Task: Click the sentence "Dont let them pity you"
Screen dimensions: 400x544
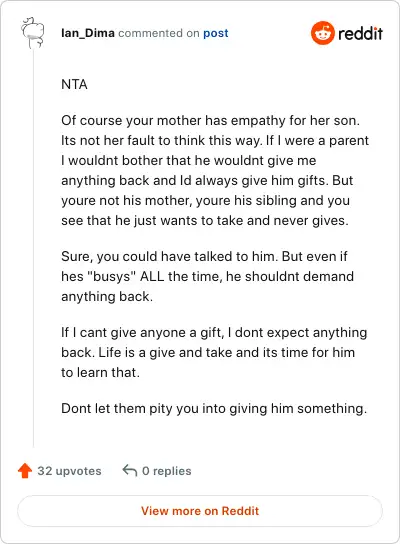Action: pyautogui.click(x=214, y=408)
